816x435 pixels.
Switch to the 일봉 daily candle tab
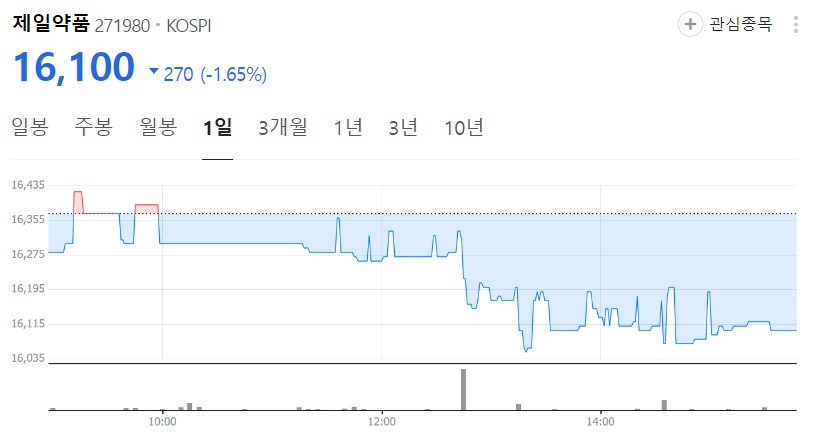point(30,127)
